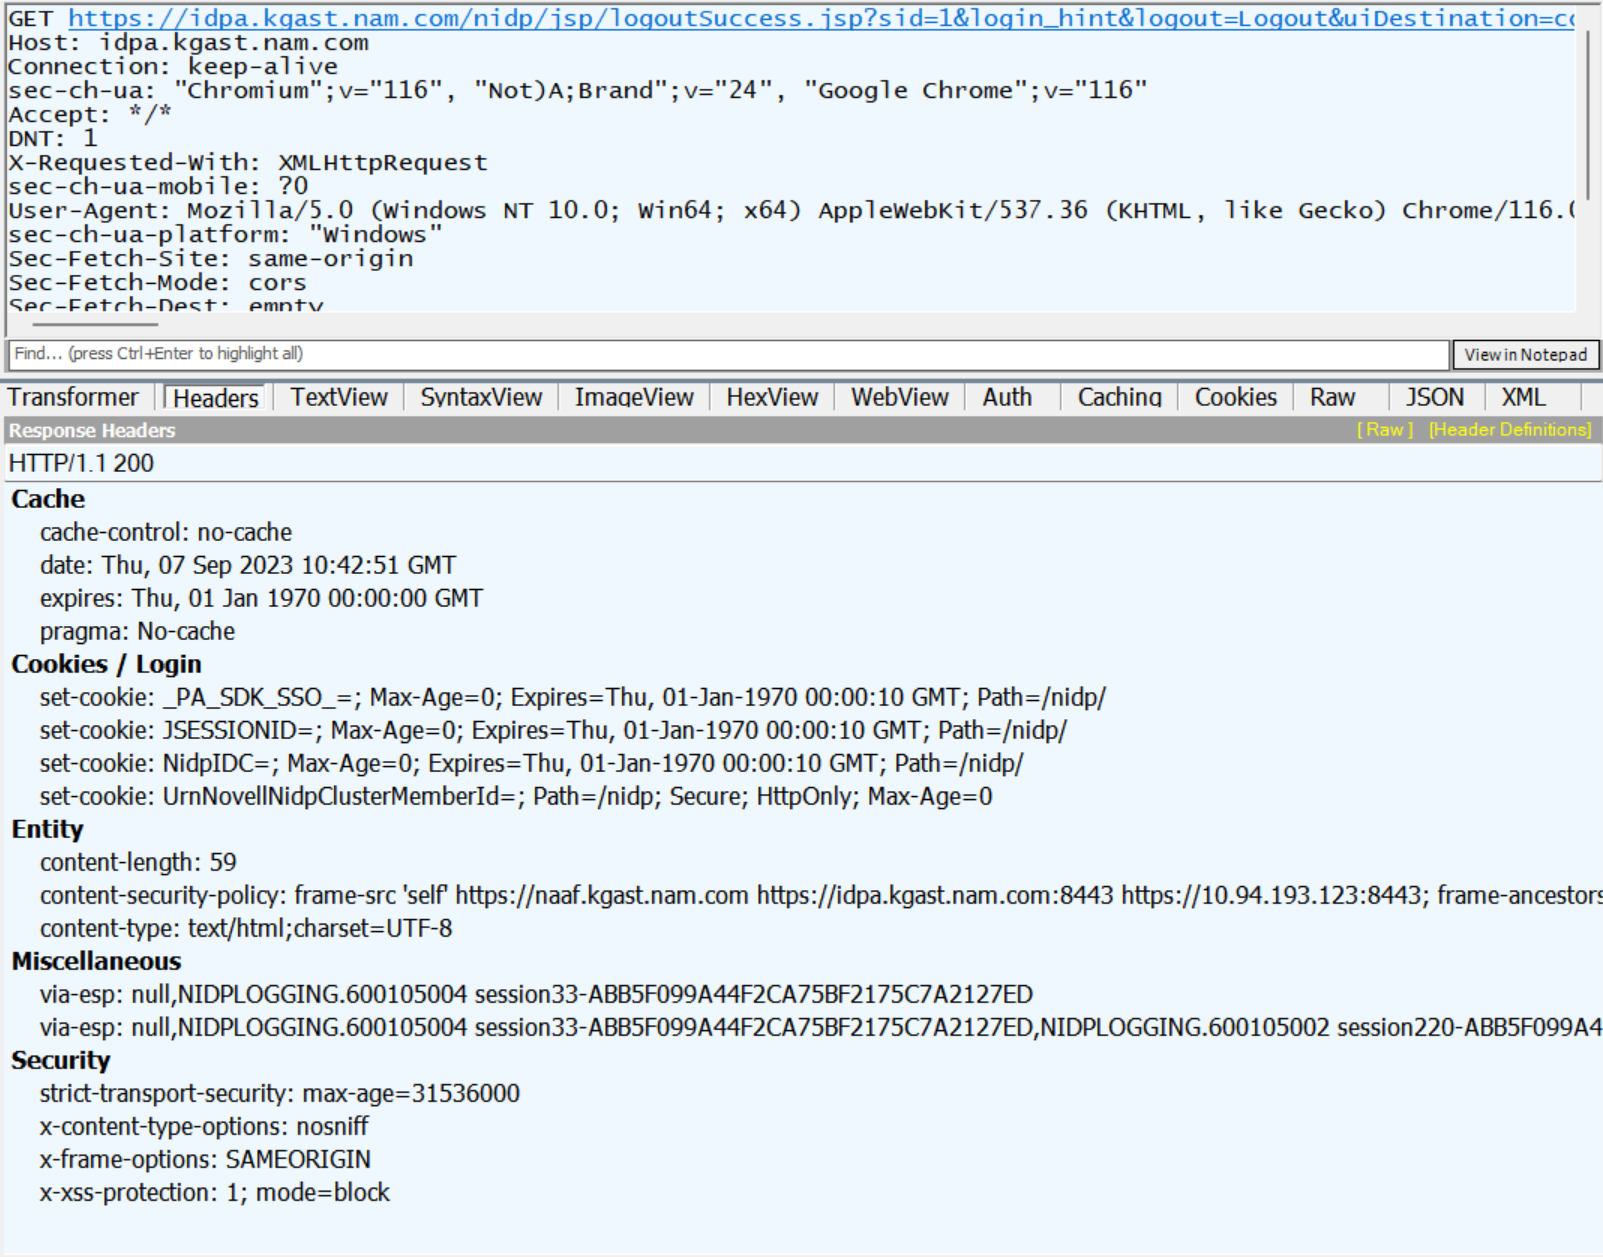Switch to the WebView tab
Image resolution: width=1603 pixels, height=1257 pixels.
tap(898, 397)
